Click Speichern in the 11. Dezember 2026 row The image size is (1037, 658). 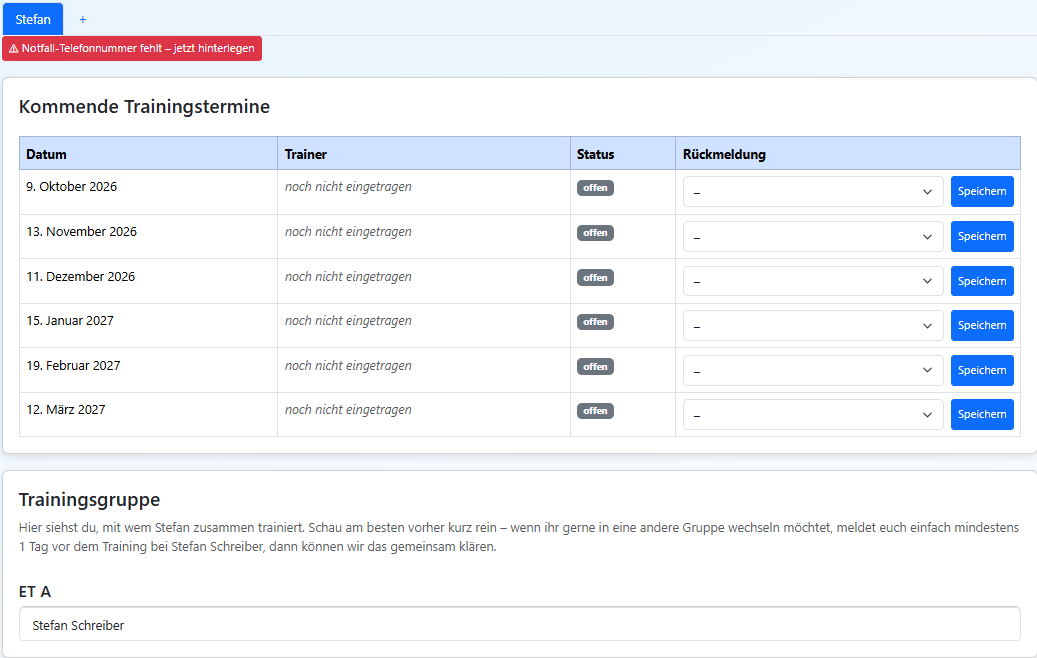982,281
